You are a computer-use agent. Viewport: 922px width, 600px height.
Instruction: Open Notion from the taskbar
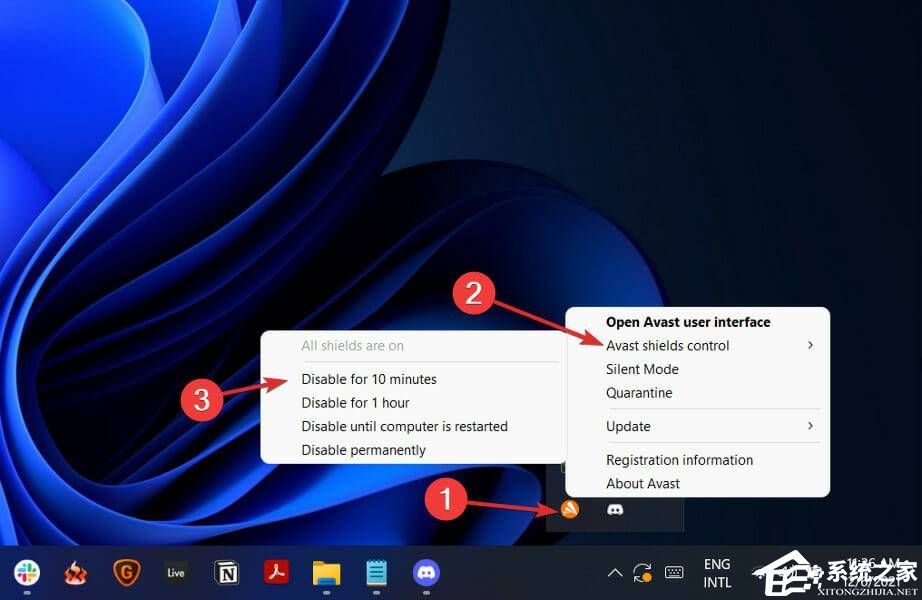pos(227,572)
